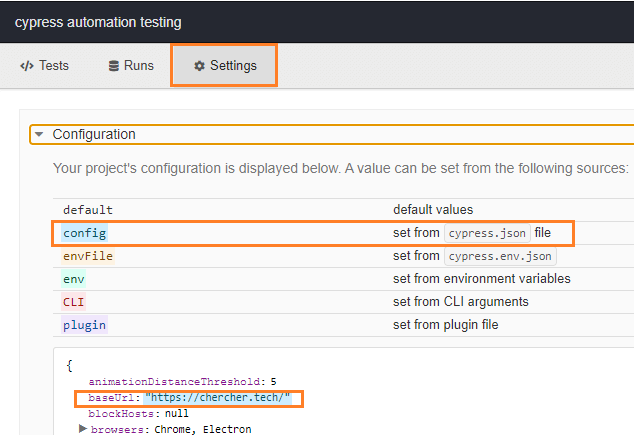634x435 pixels.
Task: Click the Runs database icon
Action: [x=114, y=66]
